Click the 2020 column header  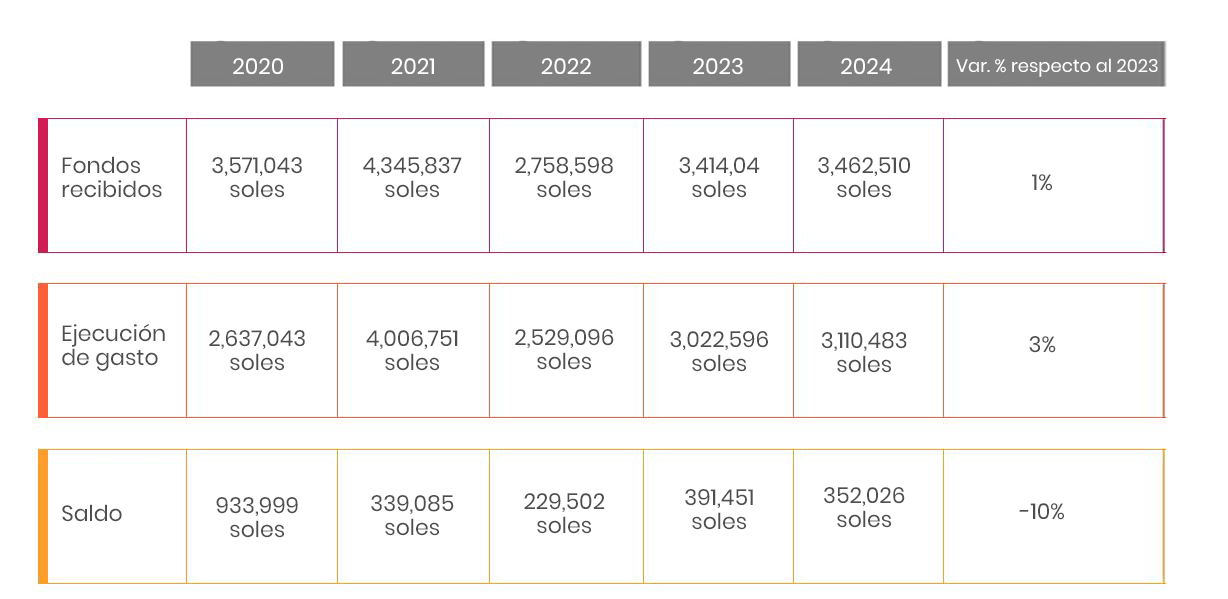click(258, 66)
